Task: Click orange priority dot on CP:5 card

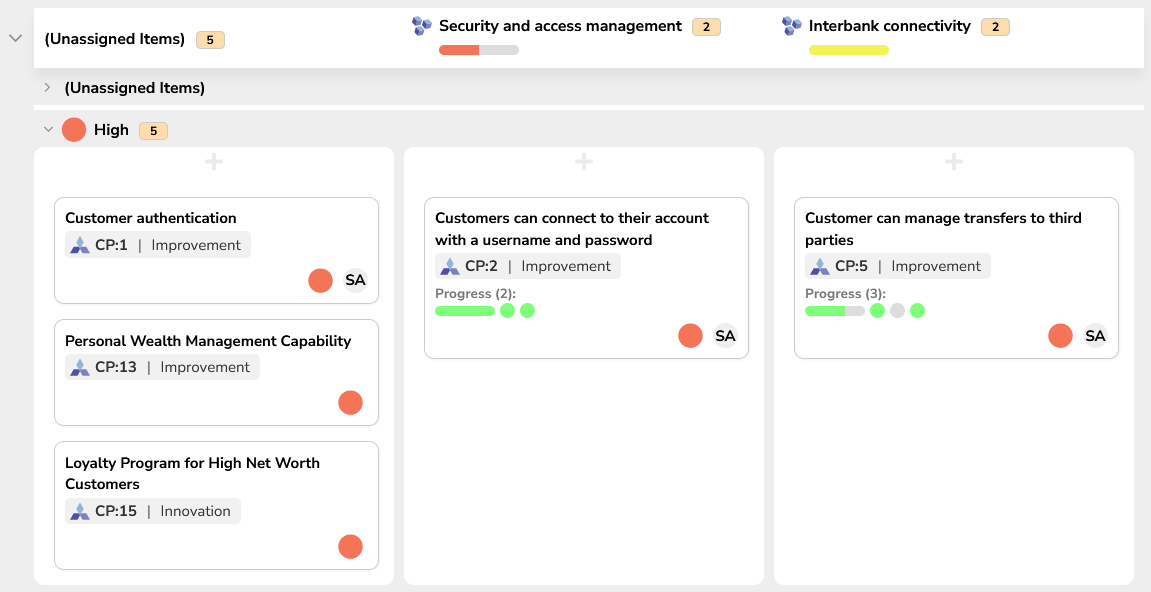Action: [1060, 336]
